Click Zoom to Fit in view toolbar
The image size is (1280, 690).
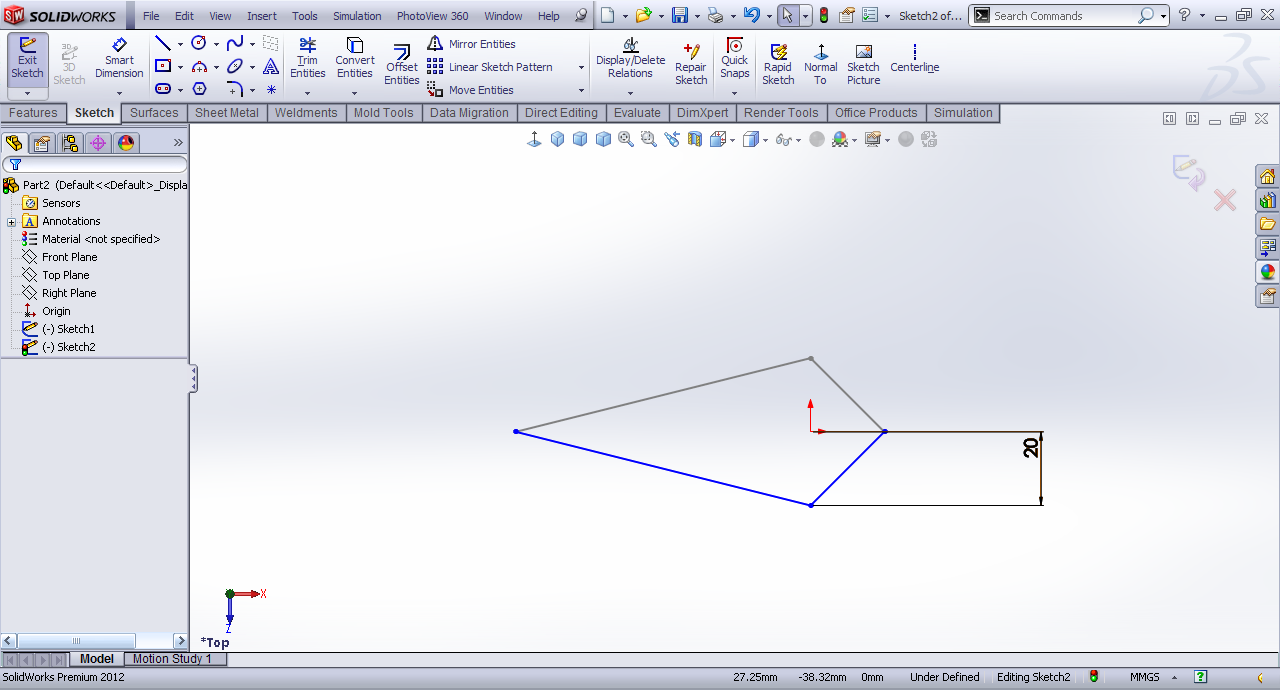[x=626, y=140]
